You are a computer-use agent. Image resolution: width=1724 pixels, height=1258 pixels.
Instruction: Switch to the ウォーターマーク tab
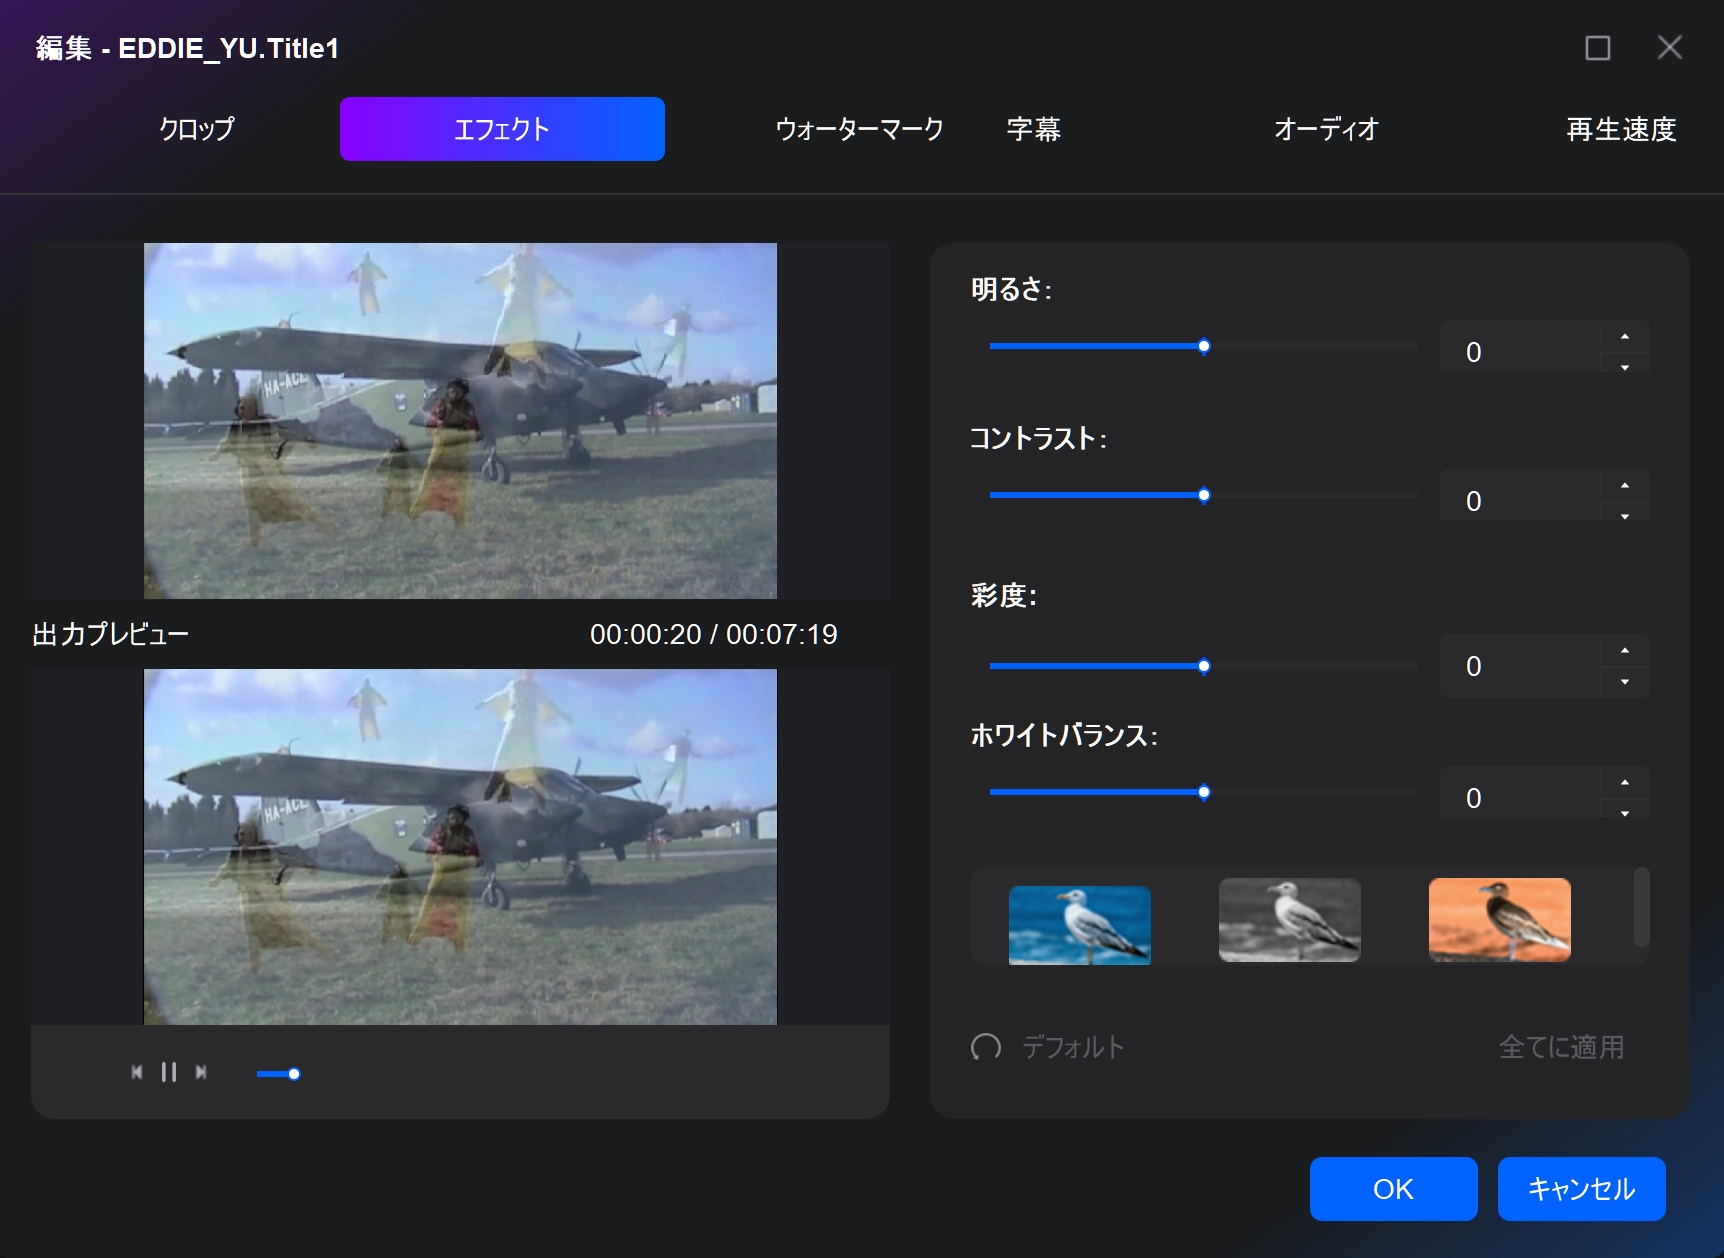click(x=859, y=129)
